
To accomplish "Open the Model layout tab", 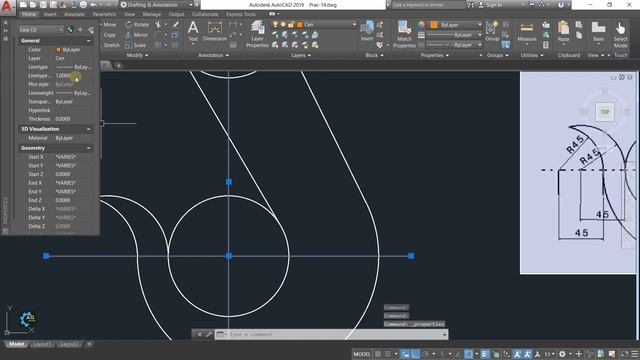I will (16, 344).
